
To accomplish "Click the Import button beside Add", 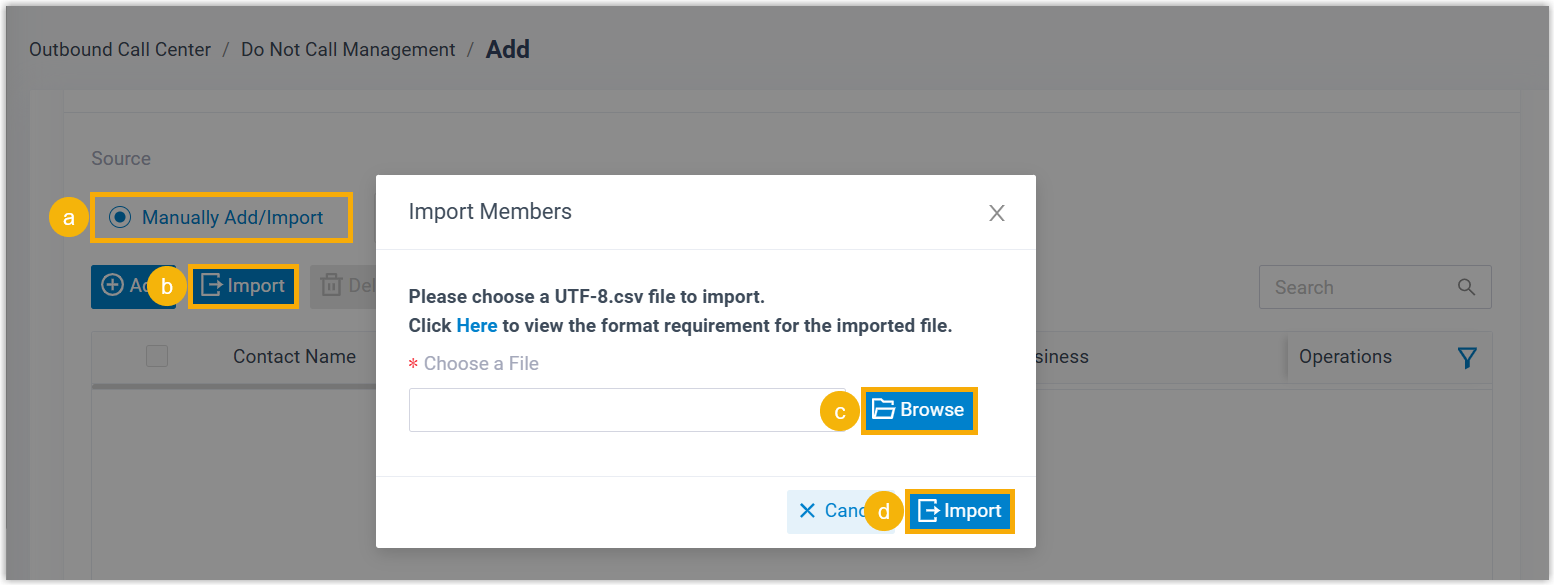I will [243, 287].
